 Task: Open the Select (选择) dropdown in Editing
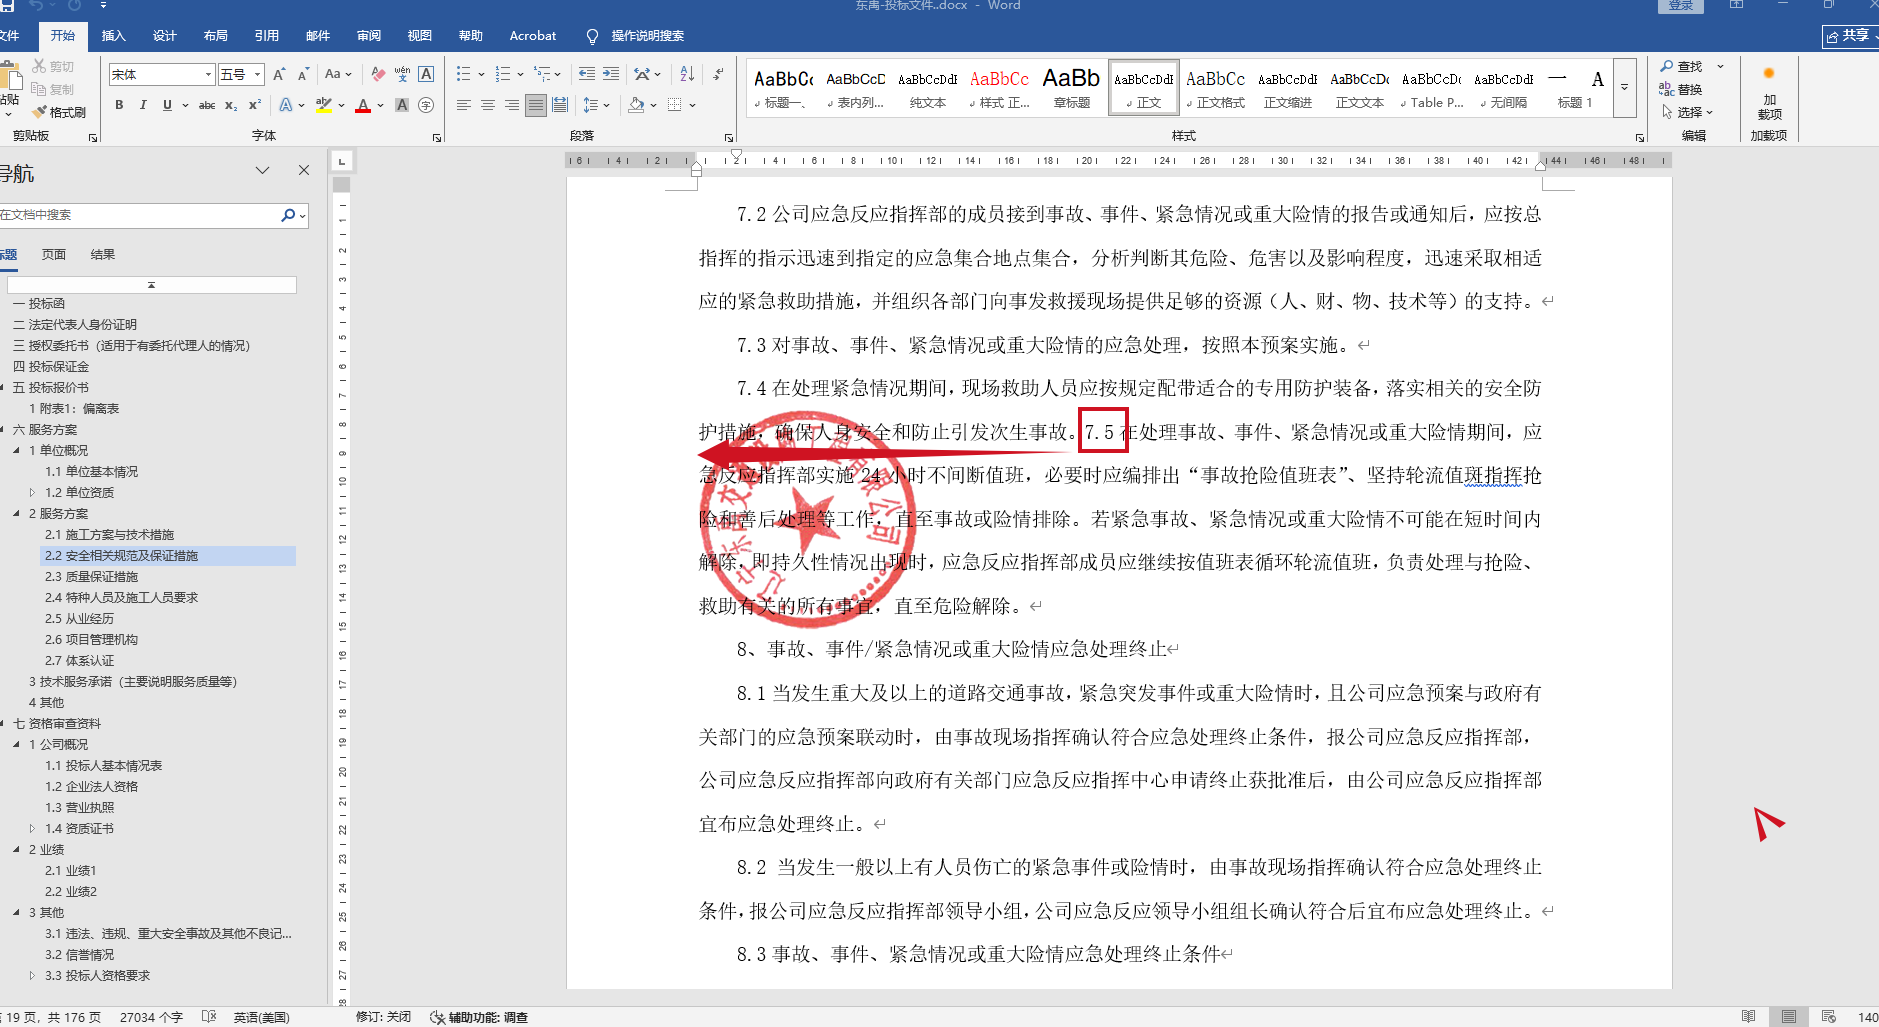coord(1688,112)
